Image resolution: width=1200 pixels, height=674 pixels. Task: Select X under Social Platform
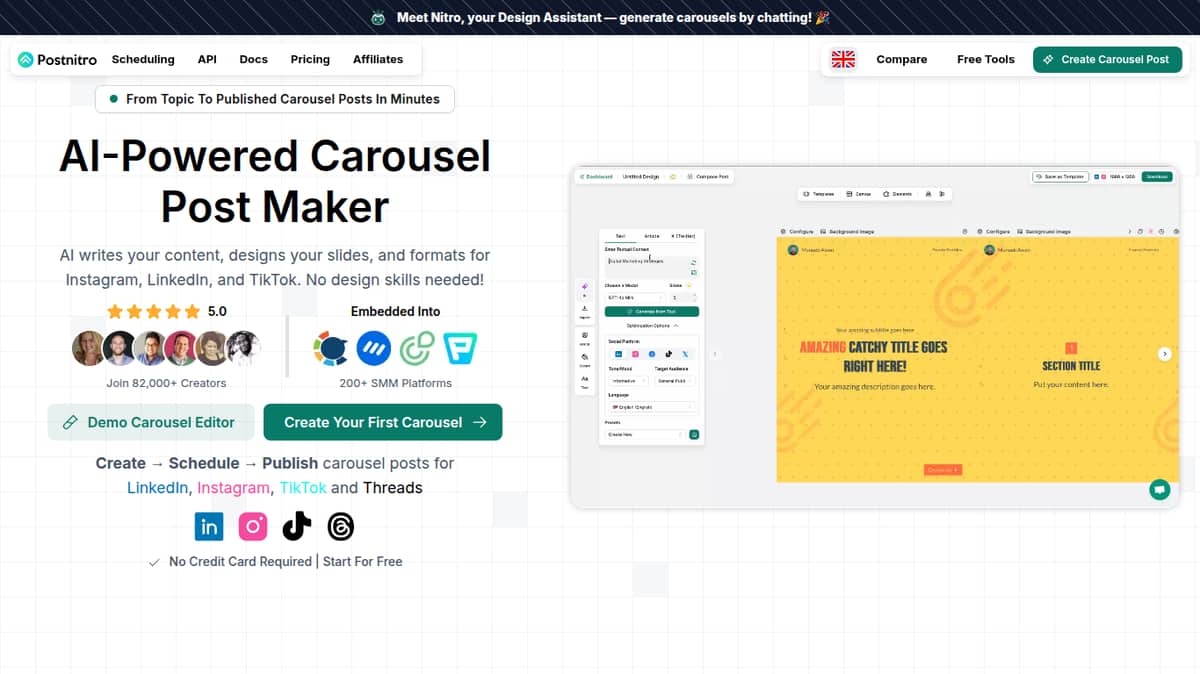click(685, 354)
